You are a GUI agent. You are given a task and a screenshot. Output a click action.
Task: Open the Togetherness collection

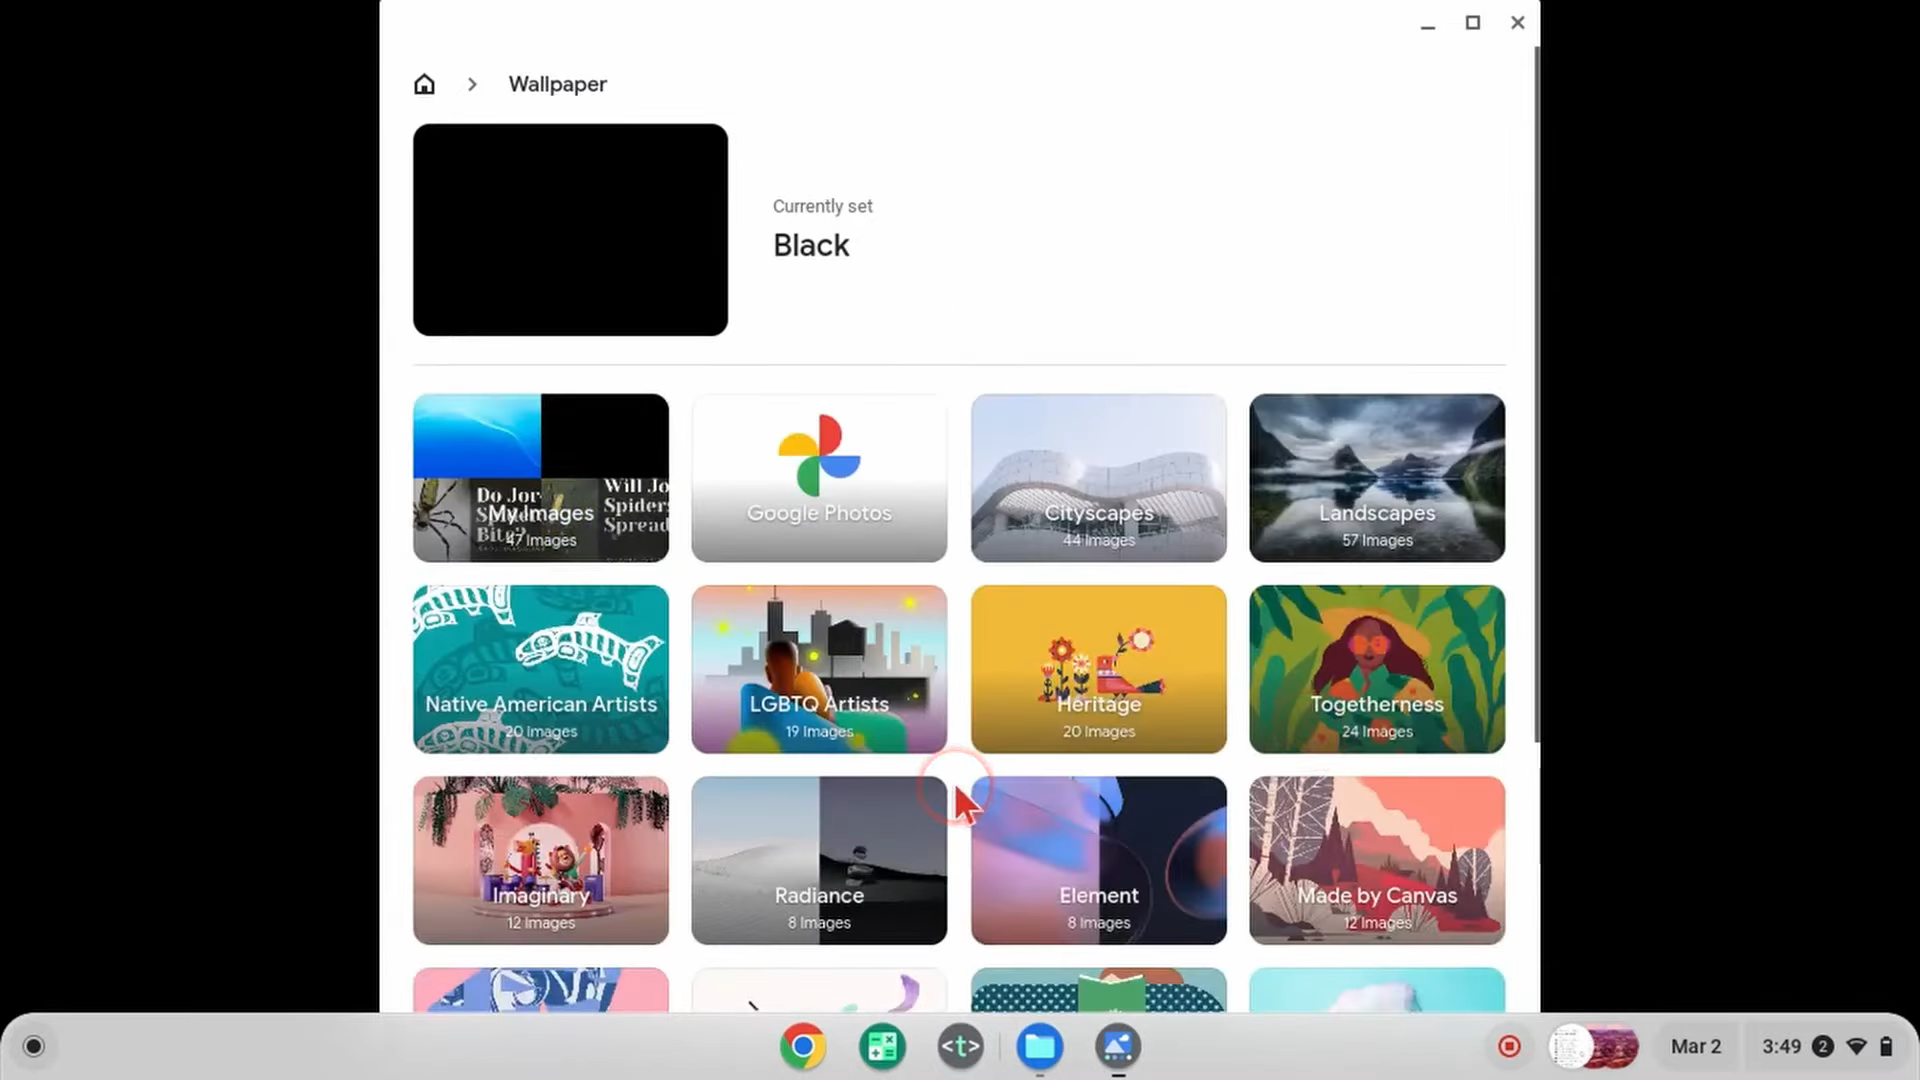[1376, 668]
